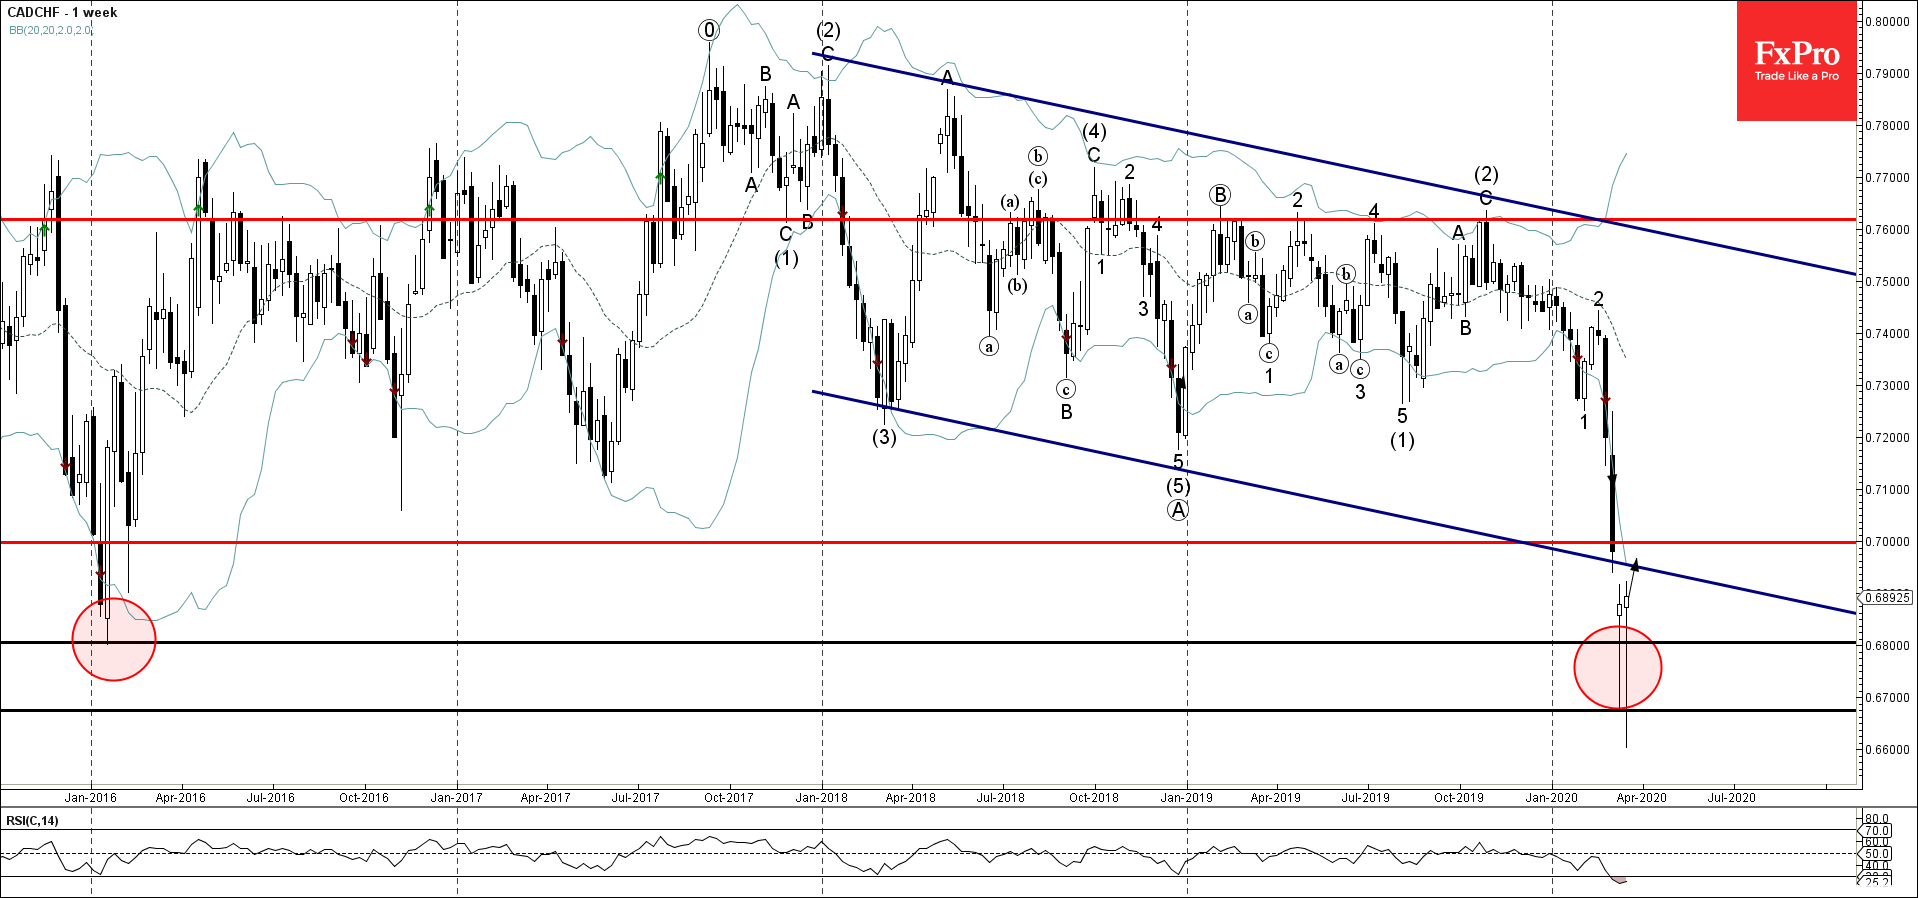
Task: Select the Apr-2020 date on time axis
Action: (1641, 797)
